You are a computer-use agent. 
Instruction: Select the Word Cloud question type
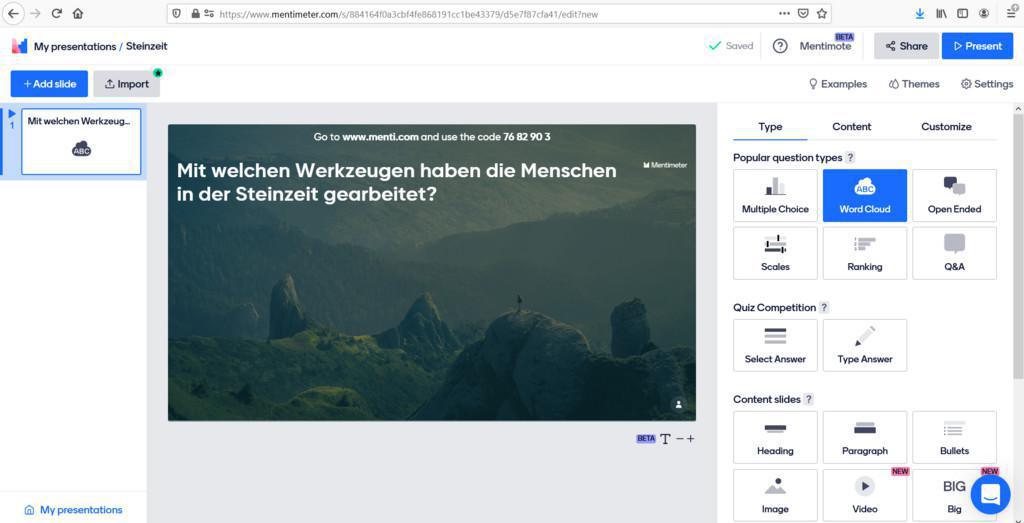pyautogui.click(x=865, y=195)
